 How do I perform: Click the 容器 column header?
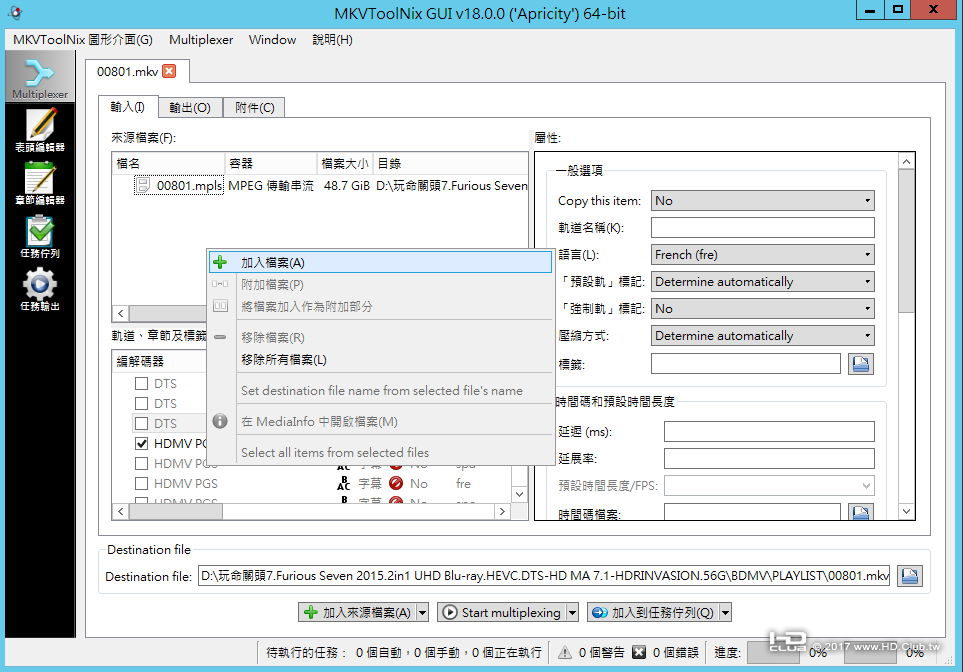point(271,163)
